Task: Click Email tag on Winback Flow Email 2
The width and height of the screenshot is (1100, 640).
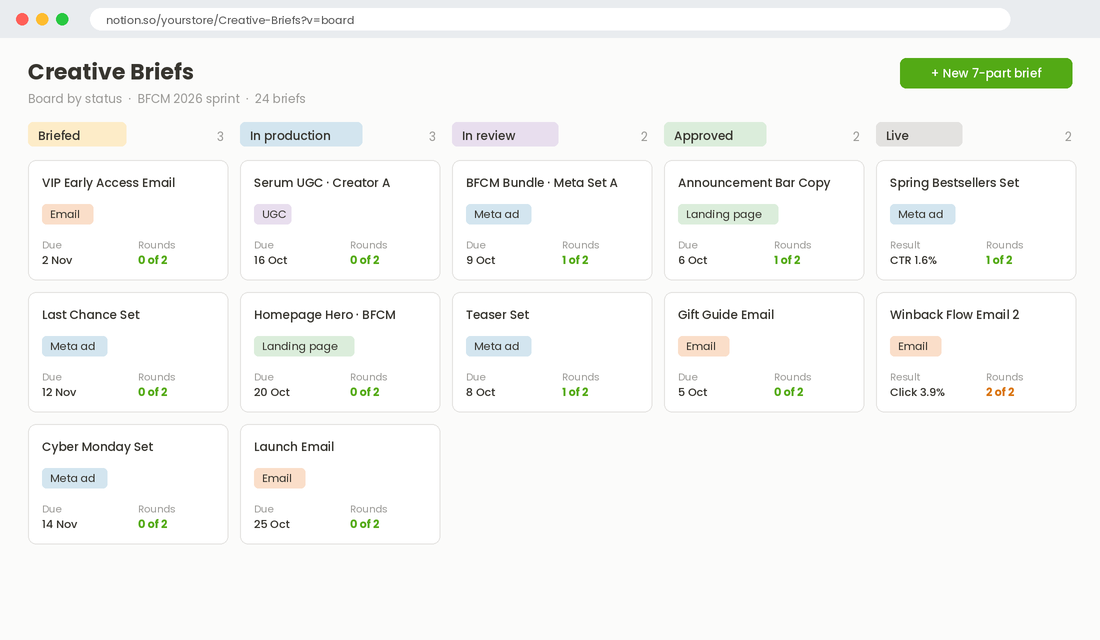Action: 915,346
